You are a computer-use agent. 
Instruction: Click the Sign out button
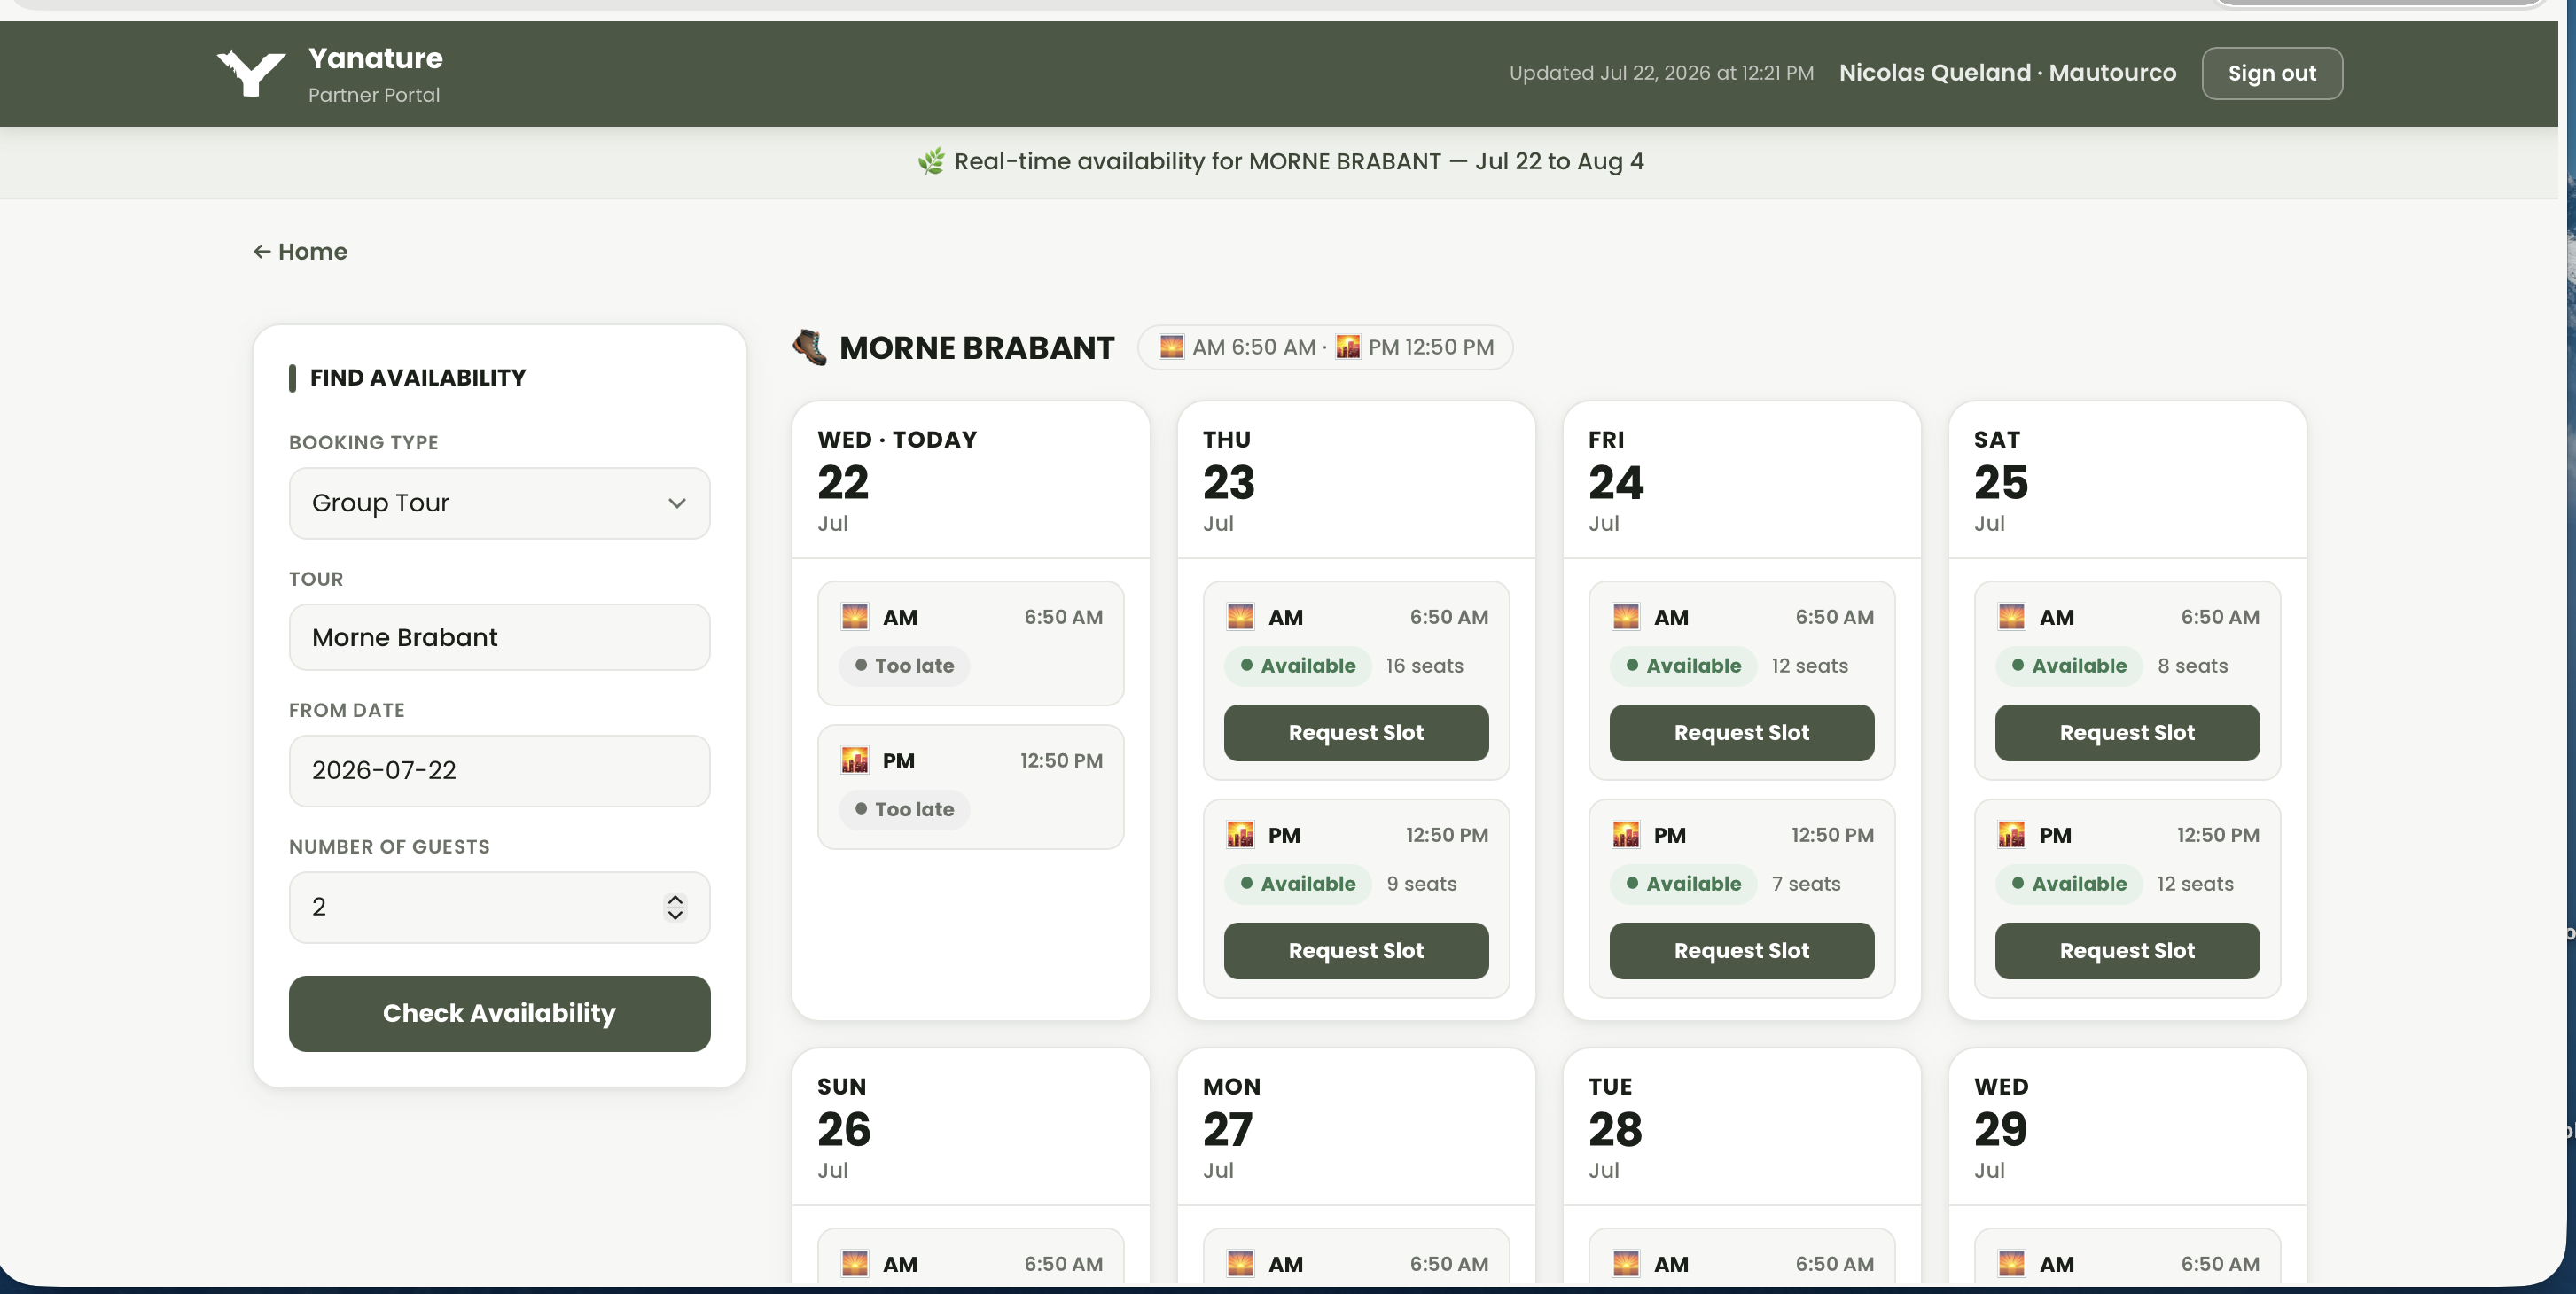click(x=2271, y=73)
